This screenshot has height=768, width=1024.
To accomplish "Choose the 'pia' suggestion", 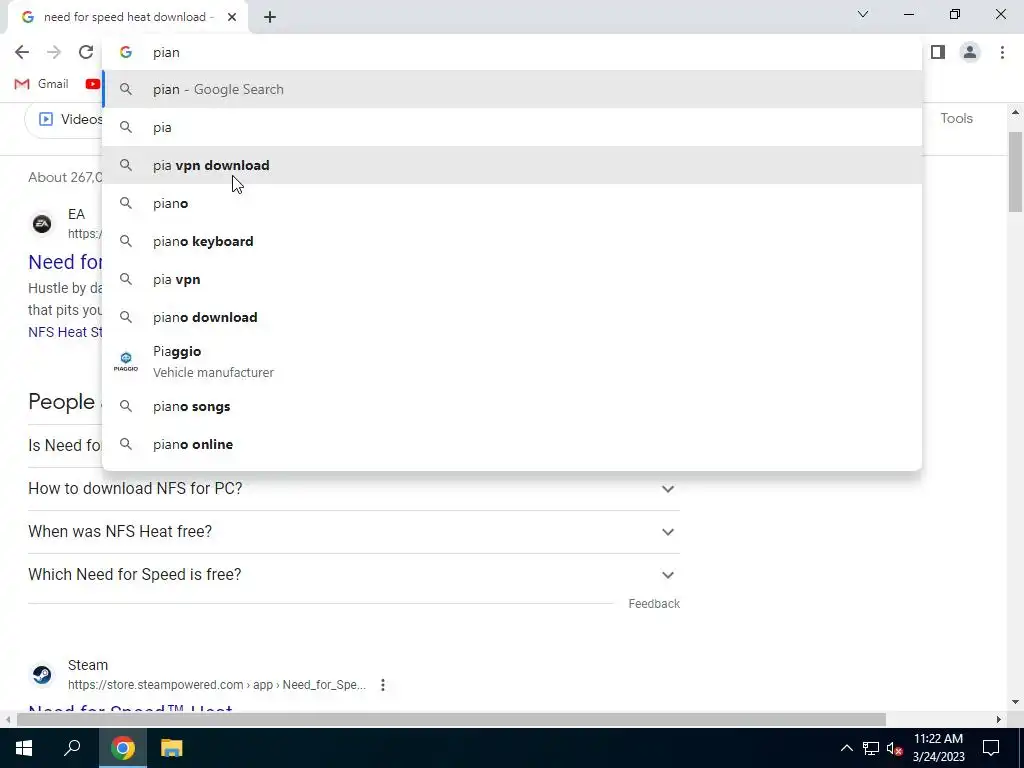I will coord(512,127).
